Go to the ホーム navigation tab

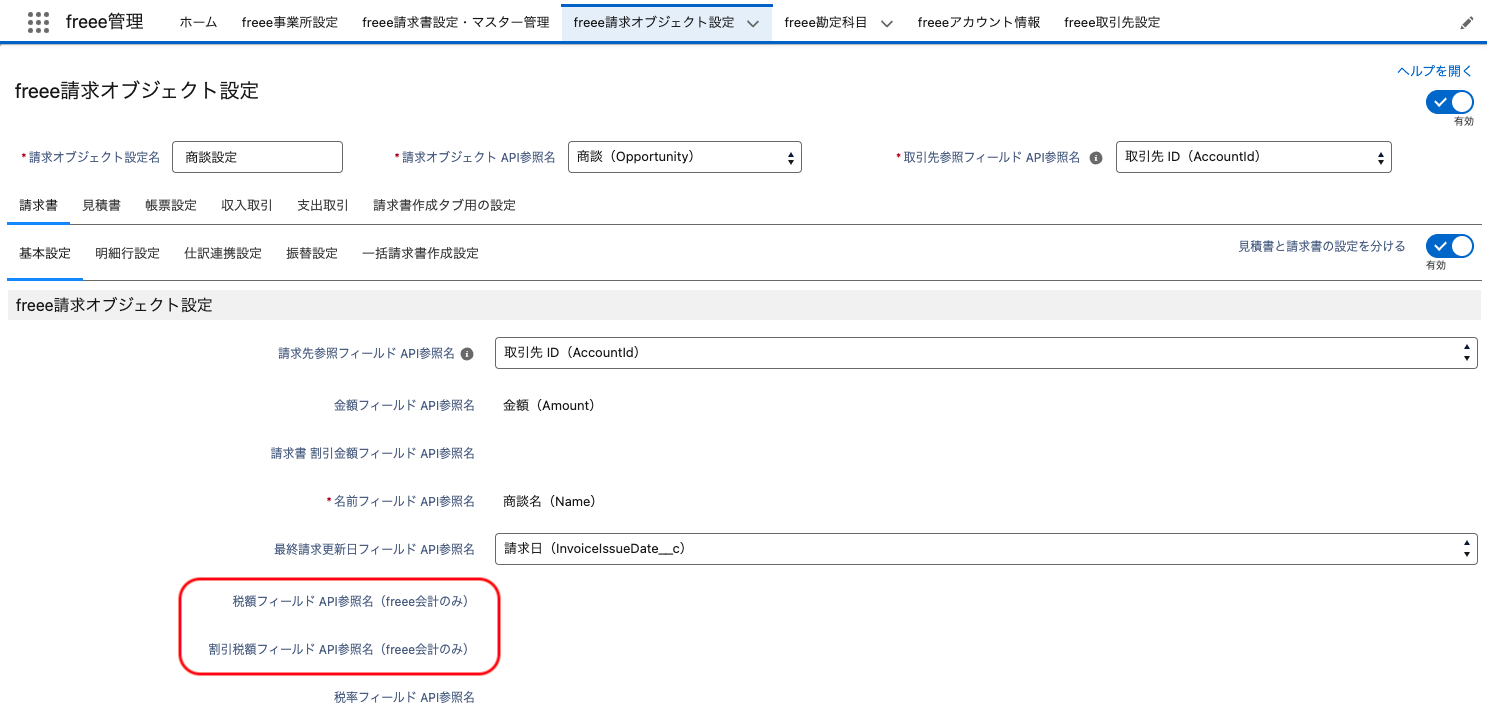pos(198,22)
